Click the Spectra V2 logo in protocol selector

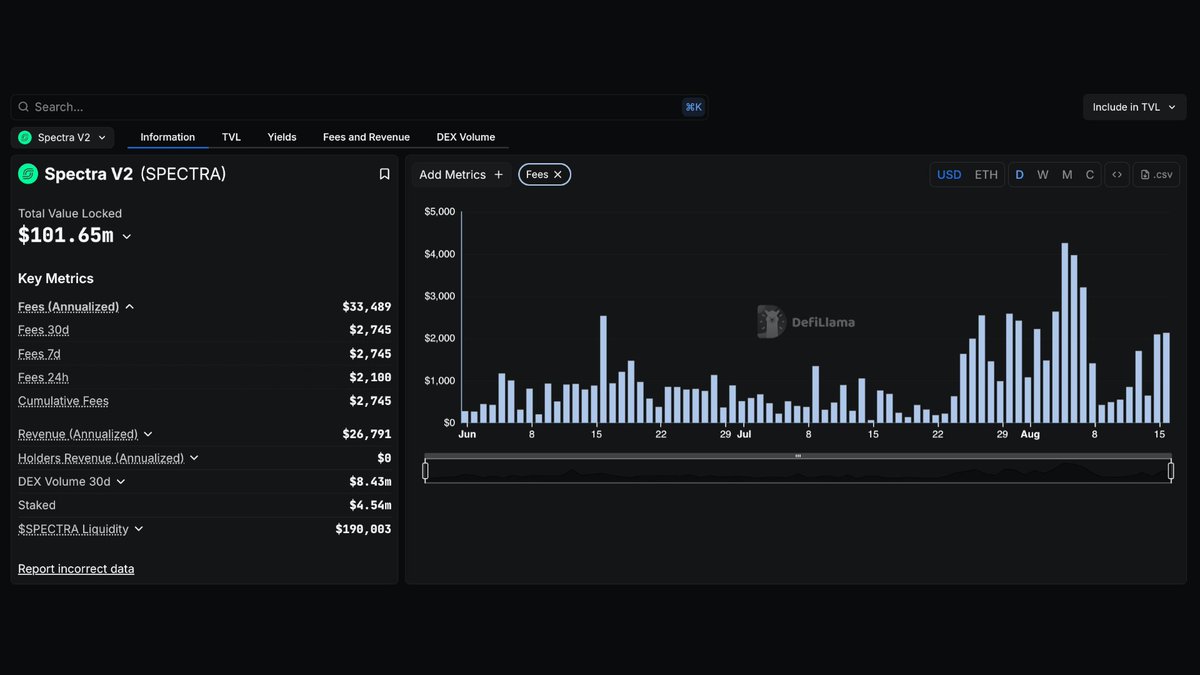coord(25,138)
